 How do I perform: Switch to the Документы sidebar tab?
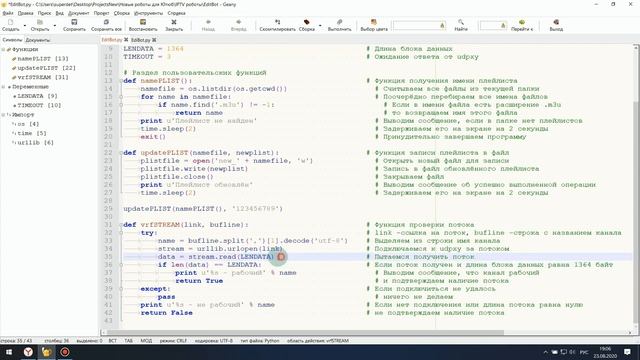click(x=38, y=40)
